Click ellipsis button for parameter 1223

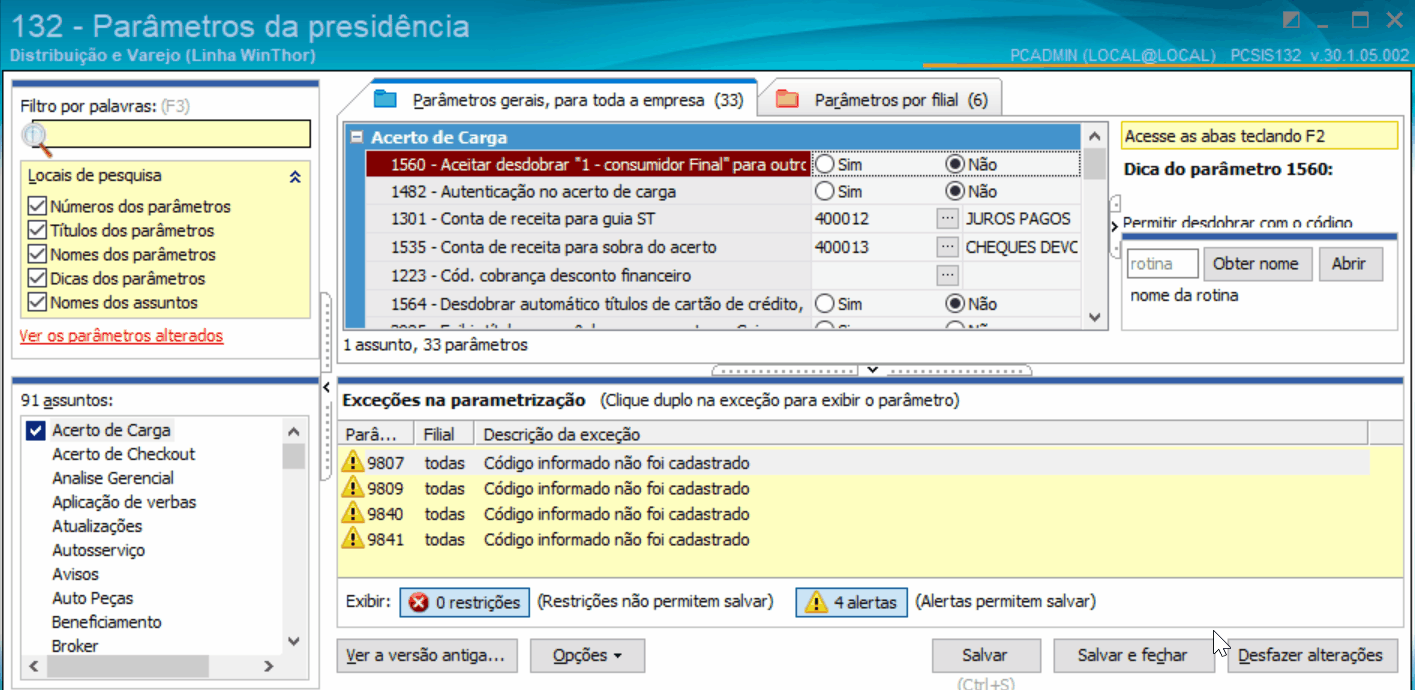coord(947,275)
